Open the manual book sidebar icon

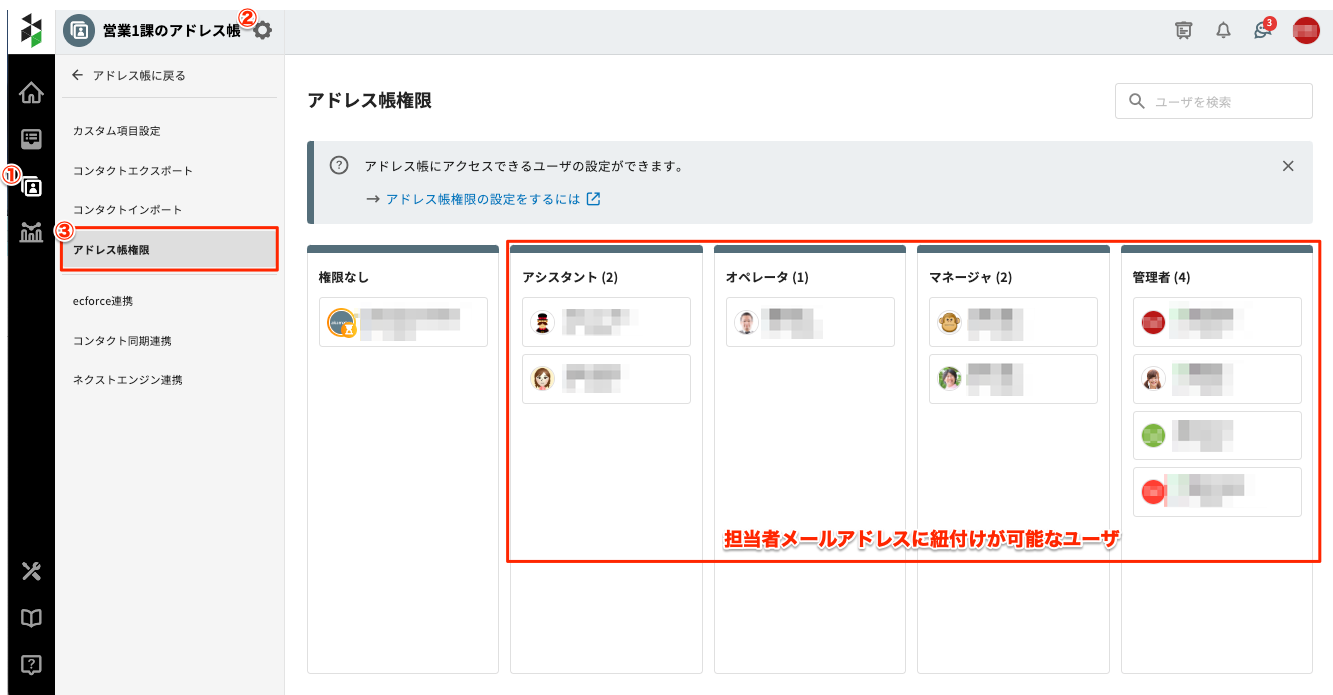pos(32,618)
